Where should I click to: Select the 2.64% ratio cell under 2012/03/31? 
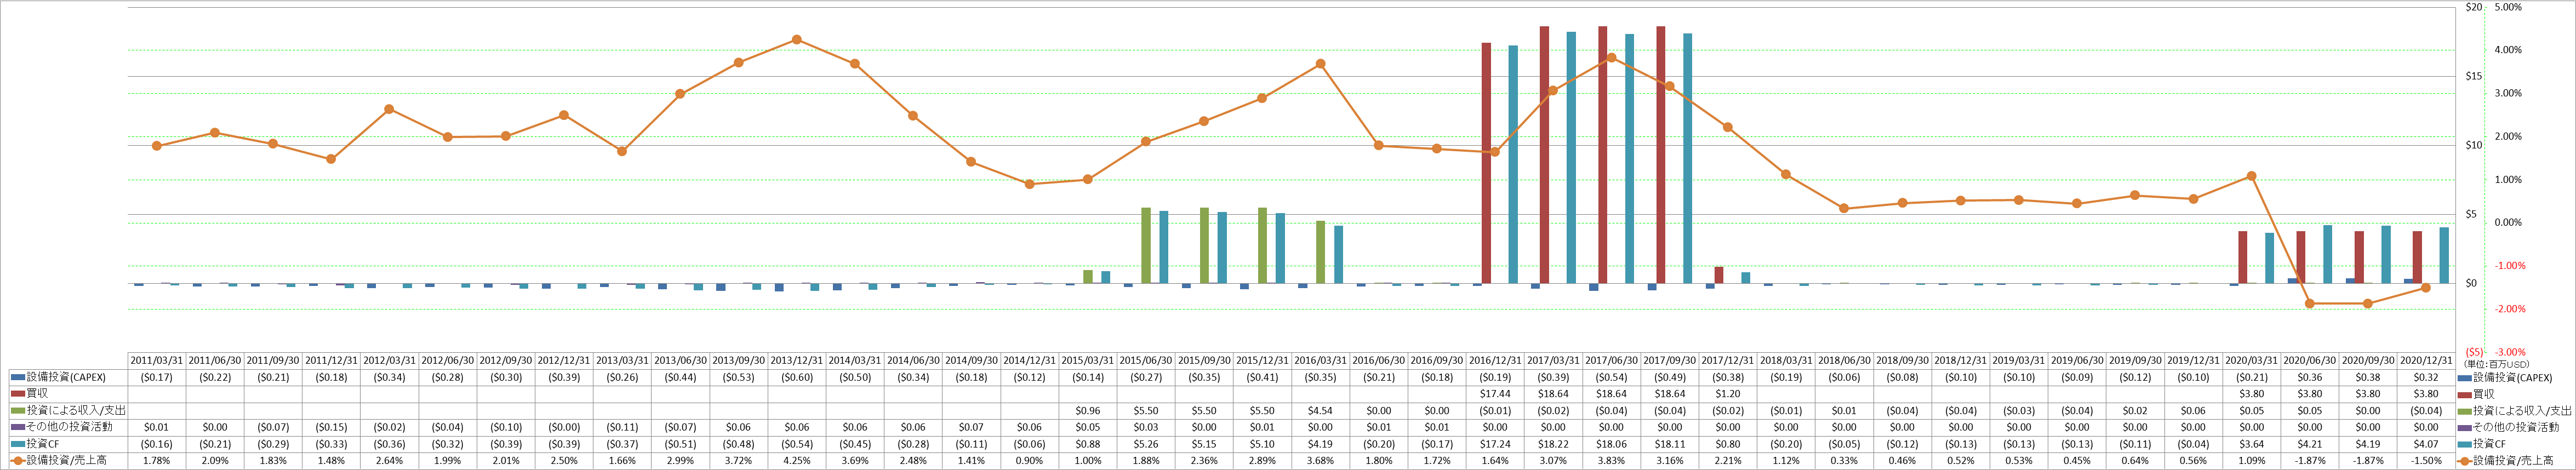389,461
